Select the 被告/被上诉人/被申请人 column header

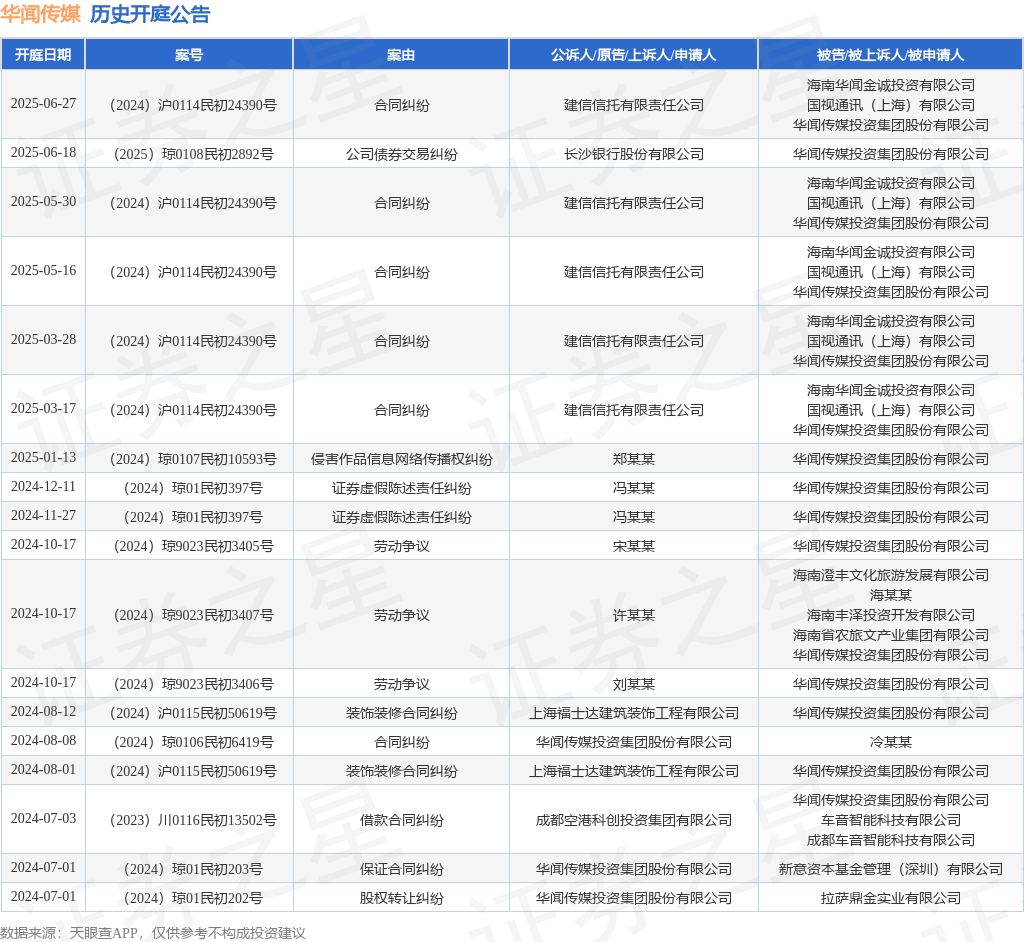(890, 55)
